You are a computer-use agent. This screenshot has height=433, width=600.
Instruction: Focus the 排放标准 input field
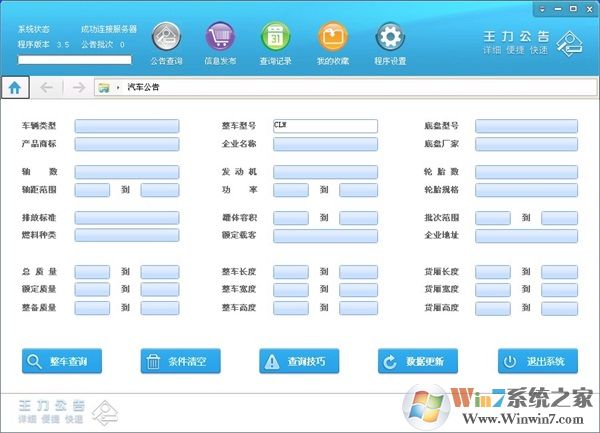(127, 218)
